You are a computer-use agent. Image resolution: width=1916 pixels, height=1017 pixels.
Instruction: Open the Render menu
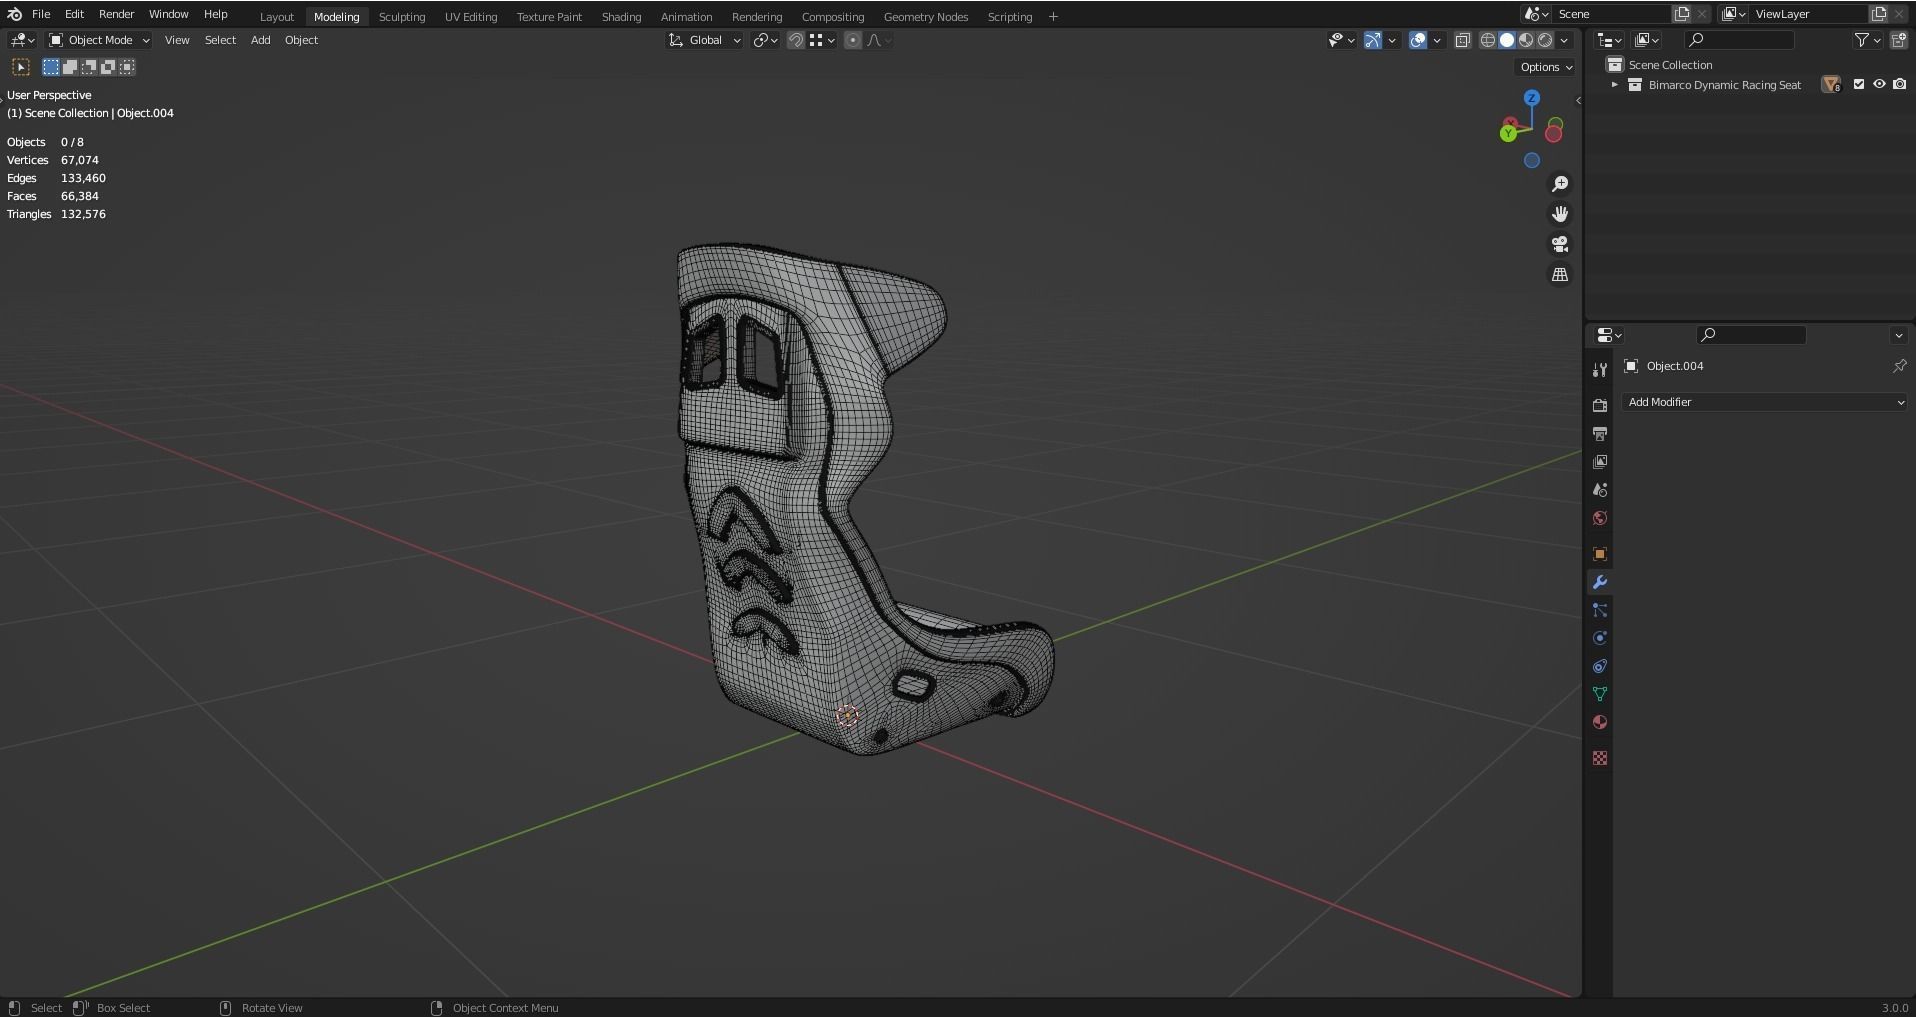pos(116,14)
